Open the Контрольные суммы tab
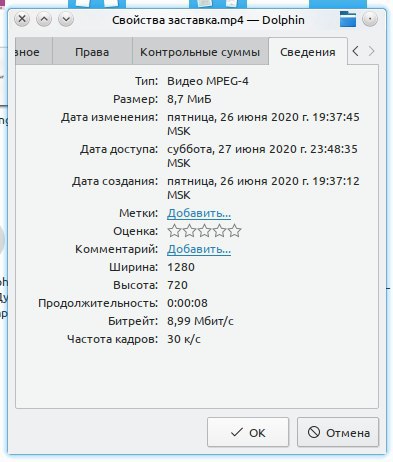 [200, 52]
